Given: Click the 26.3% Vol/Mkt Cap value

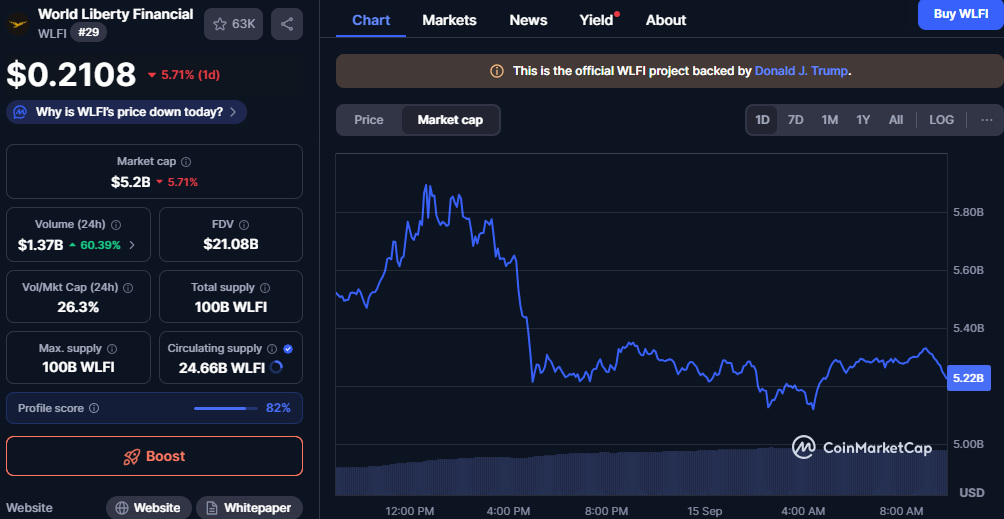Looking at the screenshot, I should (x=78, y=307).
